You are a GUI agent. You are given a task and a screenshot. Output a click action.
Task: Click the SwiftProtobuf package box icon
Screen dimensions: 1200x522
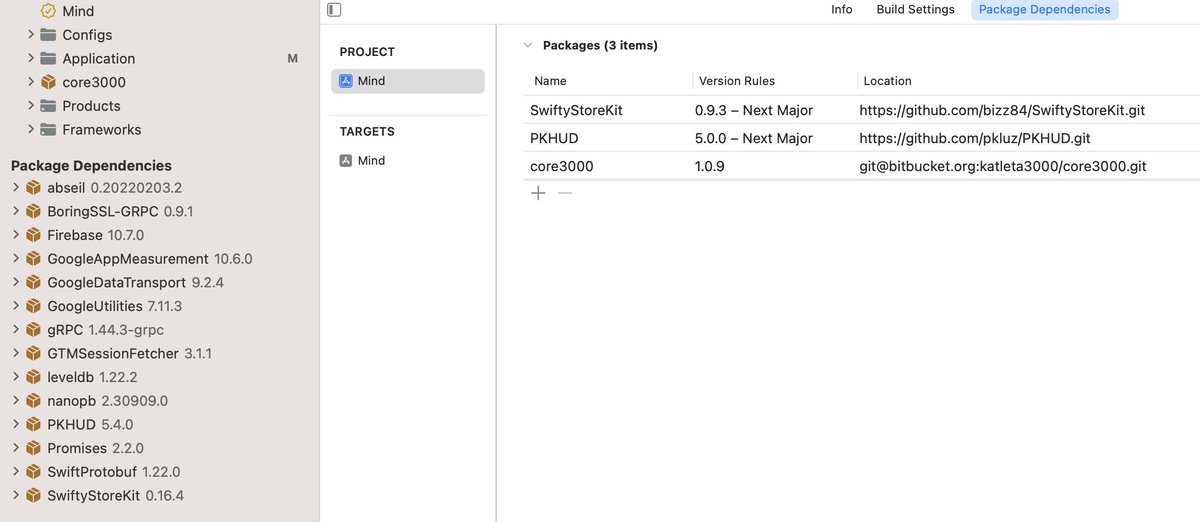33,472
